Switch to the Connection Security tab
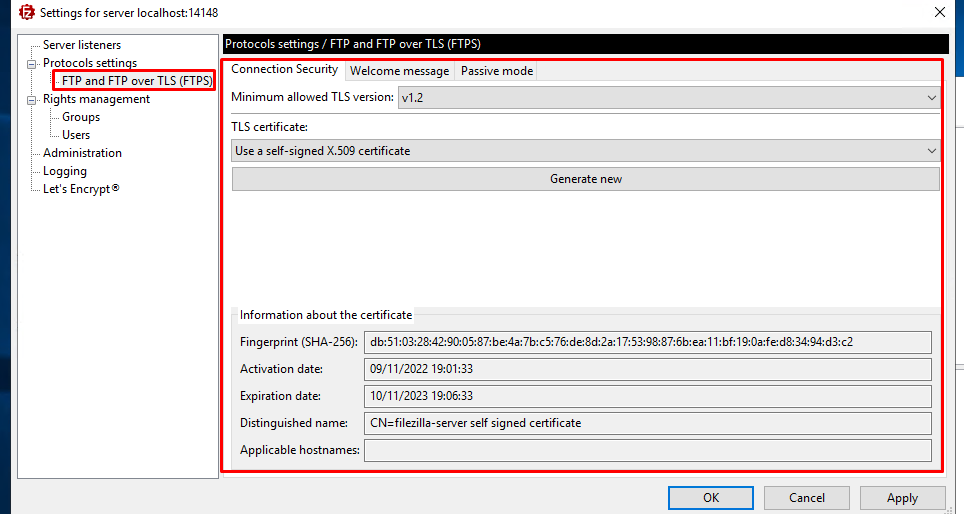Screen dimensions: 964x514 285,70
